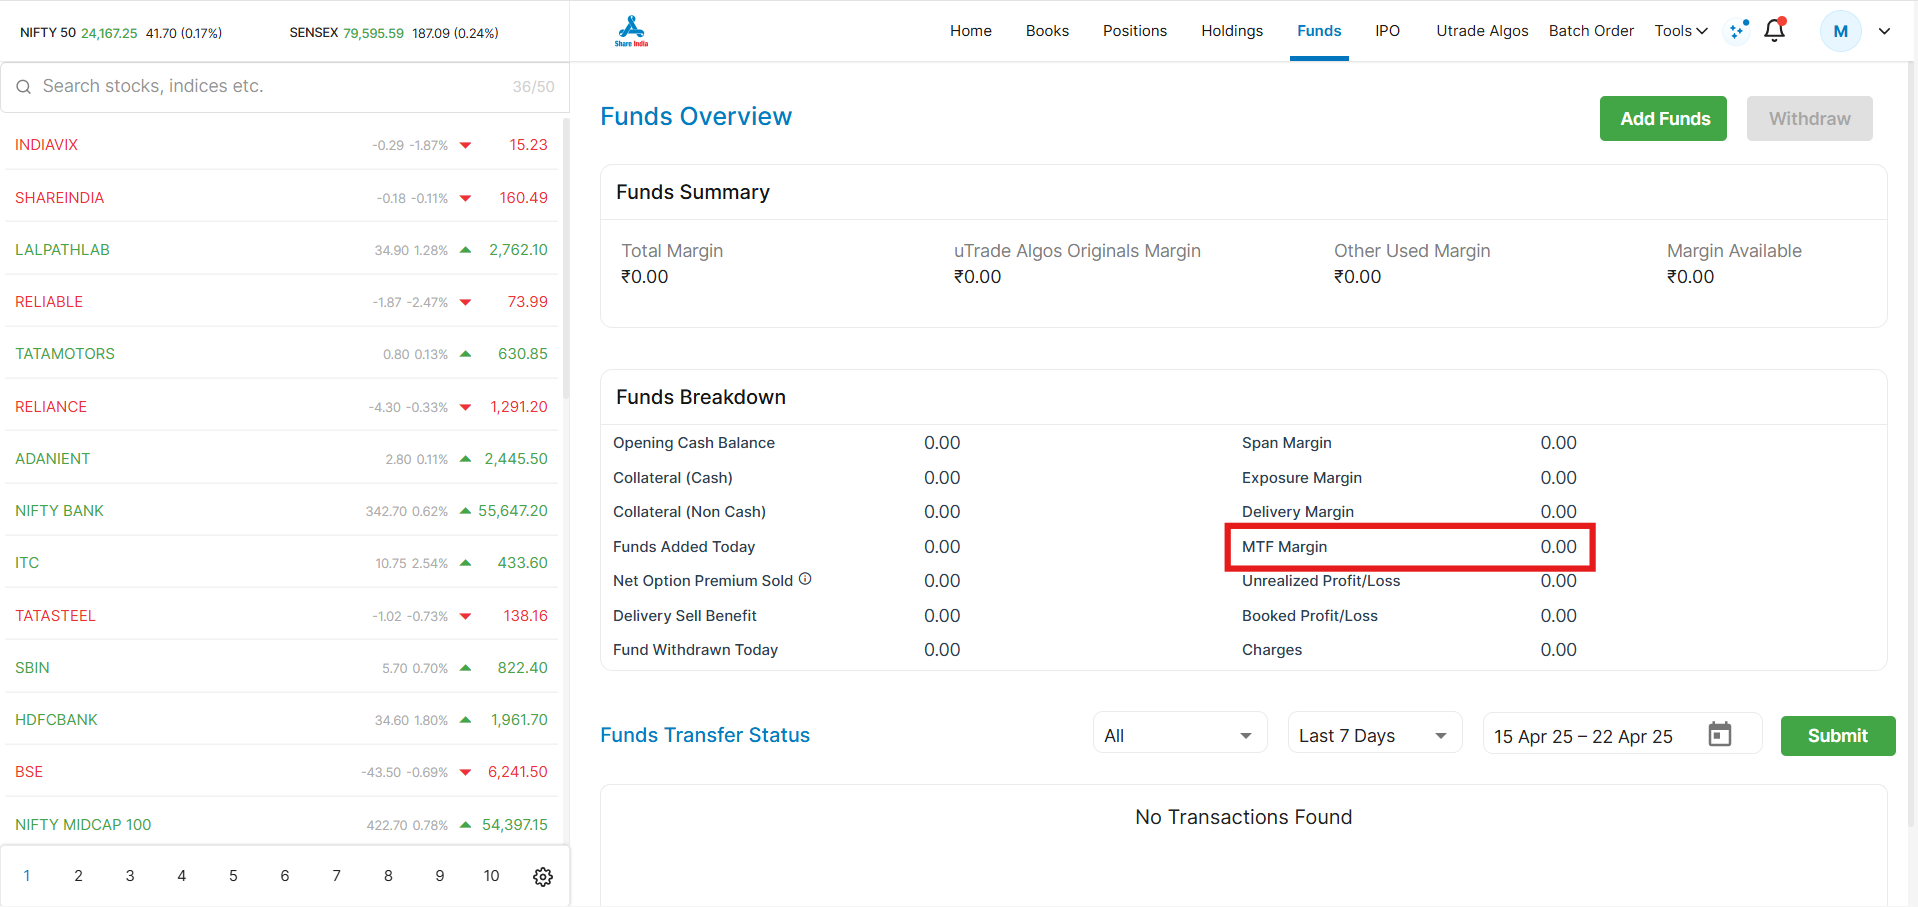Open the Tools dropdown menu
The height and width of the screenshot is (907, 1918).
pos(1681,31)
